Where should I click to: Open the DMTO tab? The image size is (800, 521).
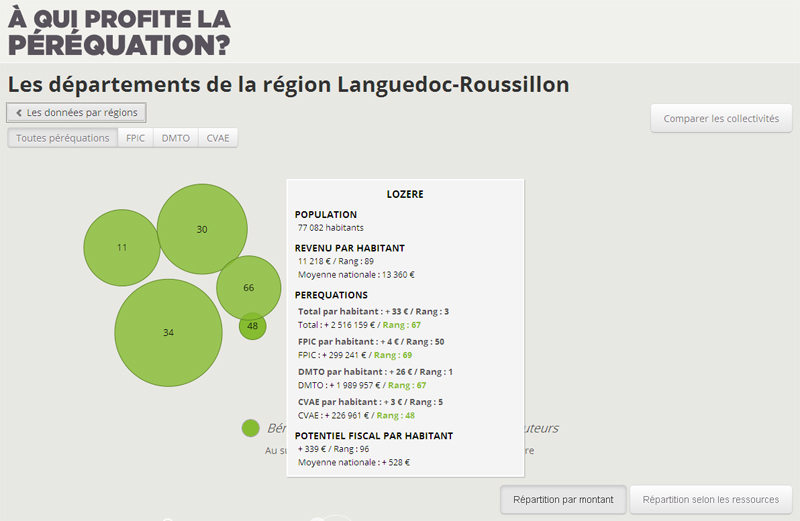point(176,138)
